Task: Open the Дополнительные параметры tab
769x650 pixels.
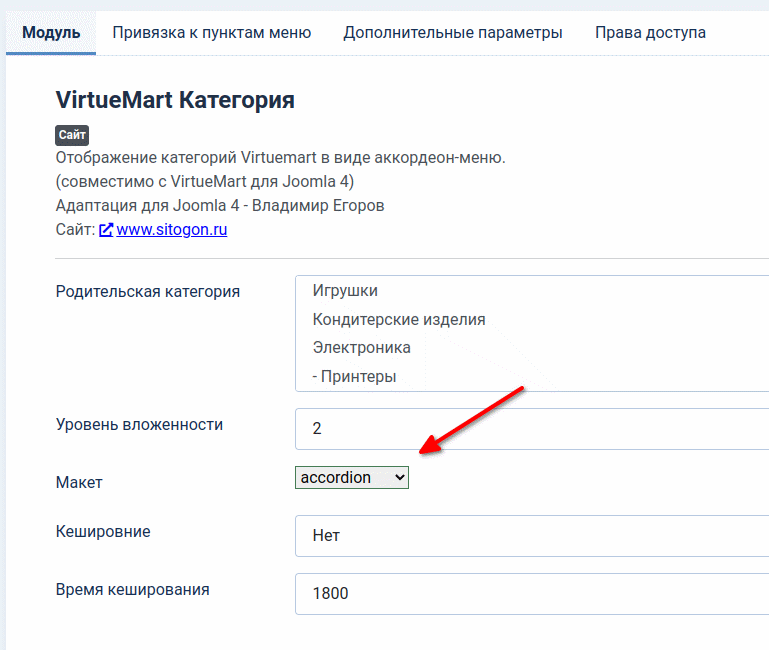Action: pyautogui.click(x=453, y=32)
